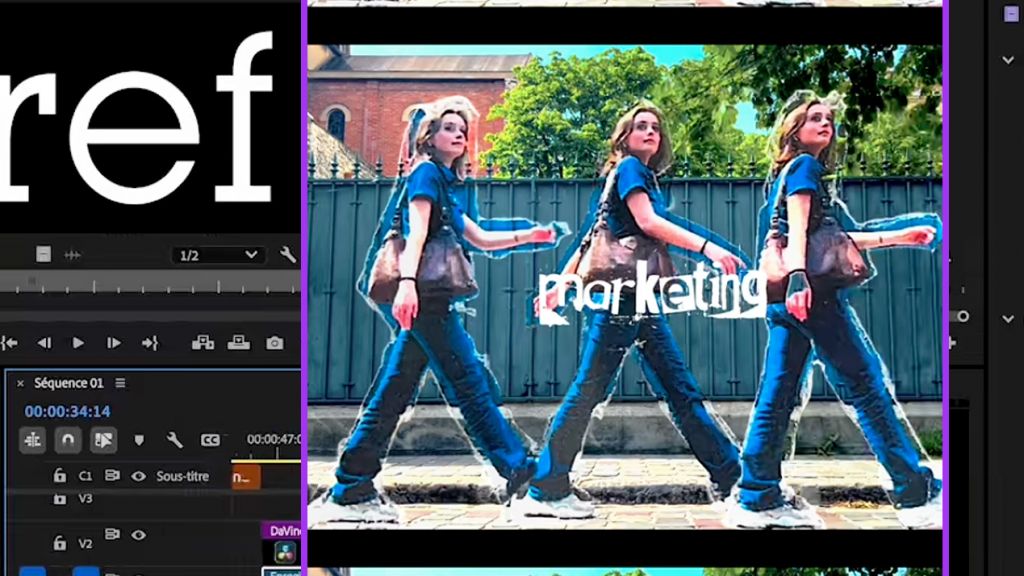Toggle V2 track output eye
Image resolution: width=1024 pixels, height=576 pixels.
pos(139,535)
